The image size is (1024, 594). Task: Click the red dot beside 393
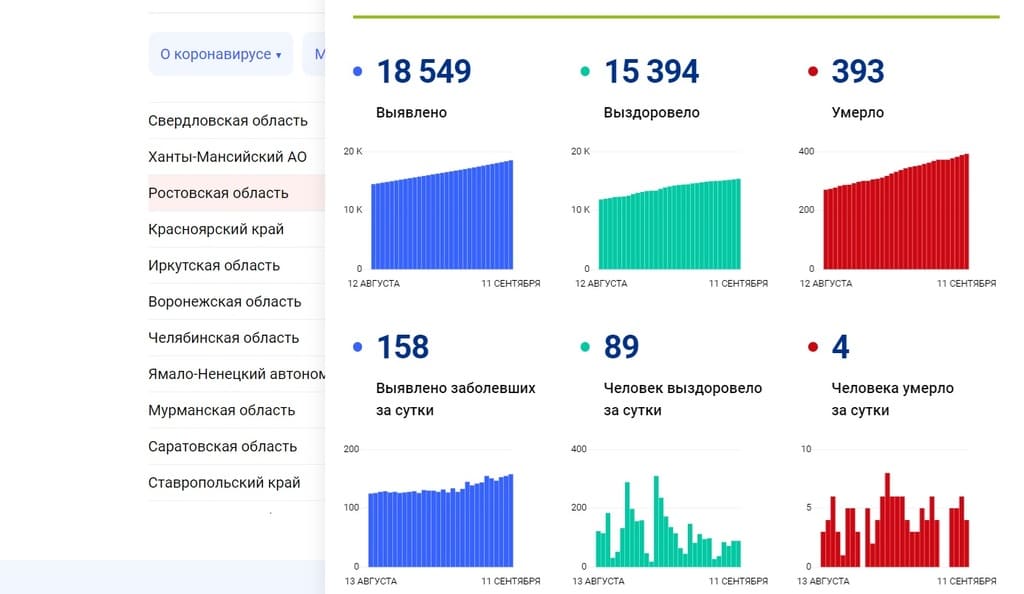pos(812,72)
